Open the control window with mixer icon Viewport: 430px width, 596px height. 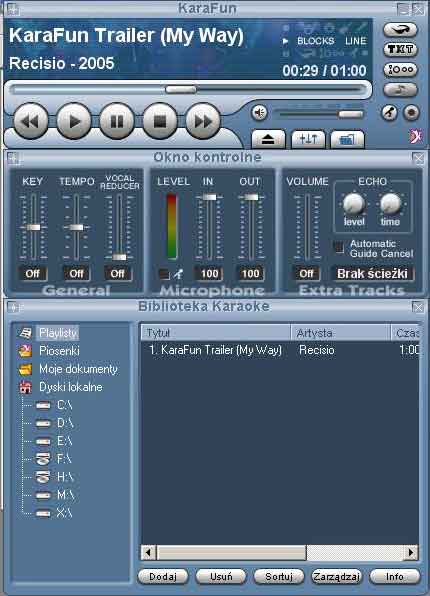tap(308, 139)
